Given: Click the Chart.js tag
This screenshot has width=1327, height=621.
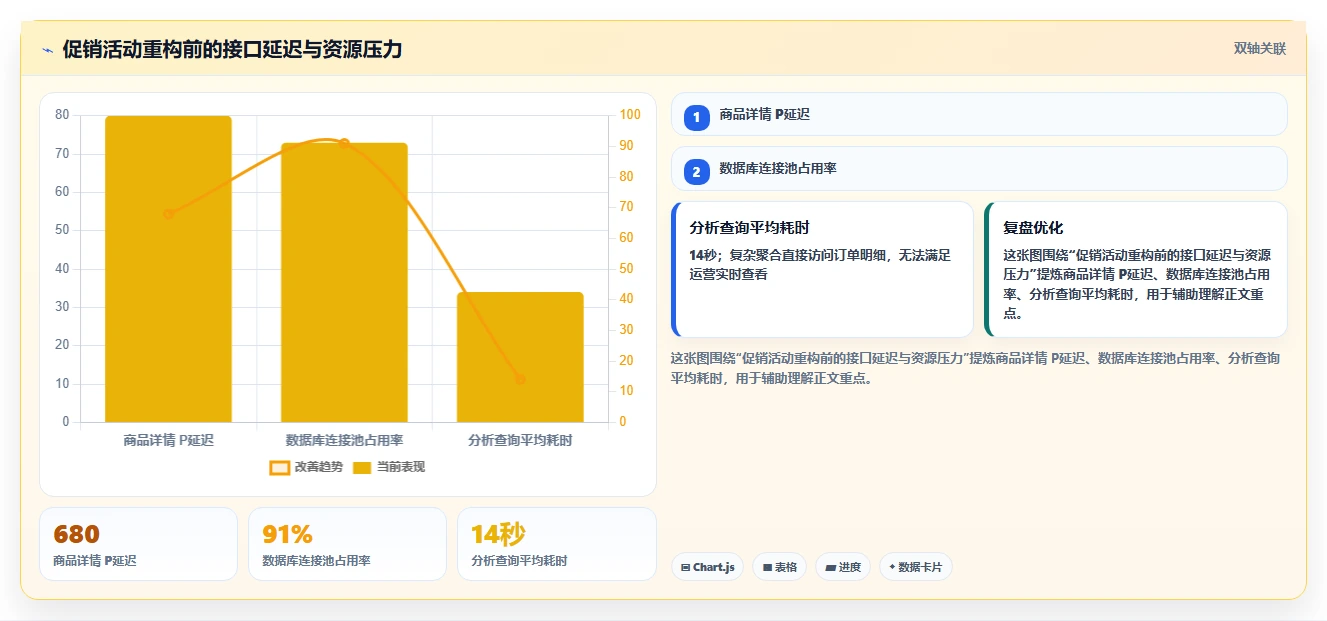Looking at the screenshot, I should point(707,567).
